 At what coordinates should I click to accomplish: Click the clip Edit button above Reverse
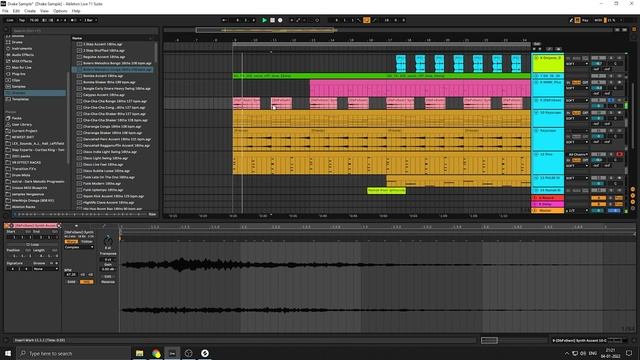(x=108, y=276)
